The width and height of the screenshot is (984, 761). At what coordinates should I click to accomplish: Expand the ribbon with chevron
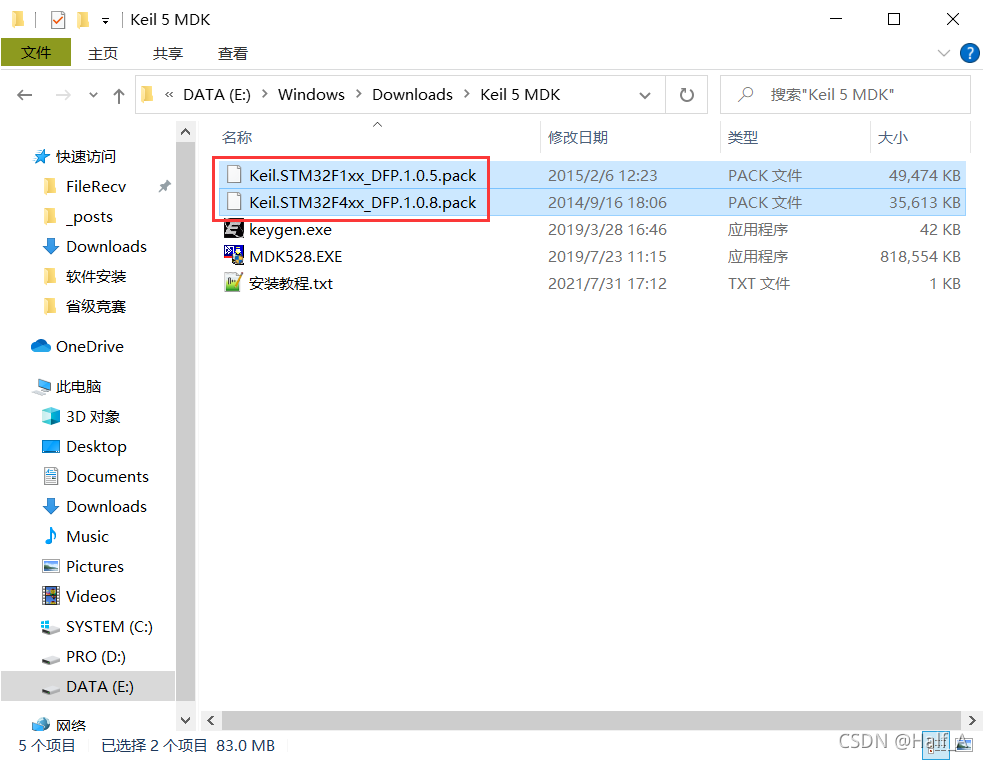coord(943,53)
